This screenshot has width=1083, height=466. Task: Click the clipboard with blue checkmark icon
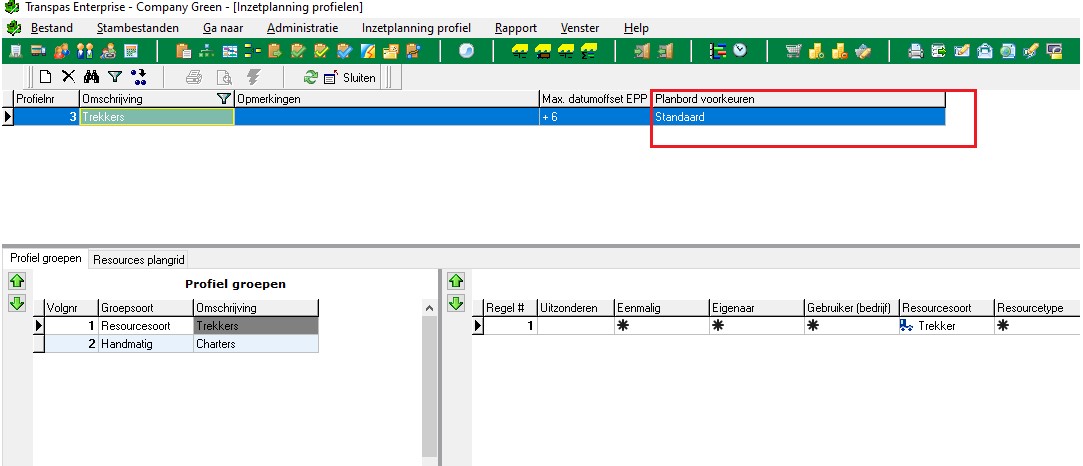[345, 51]
